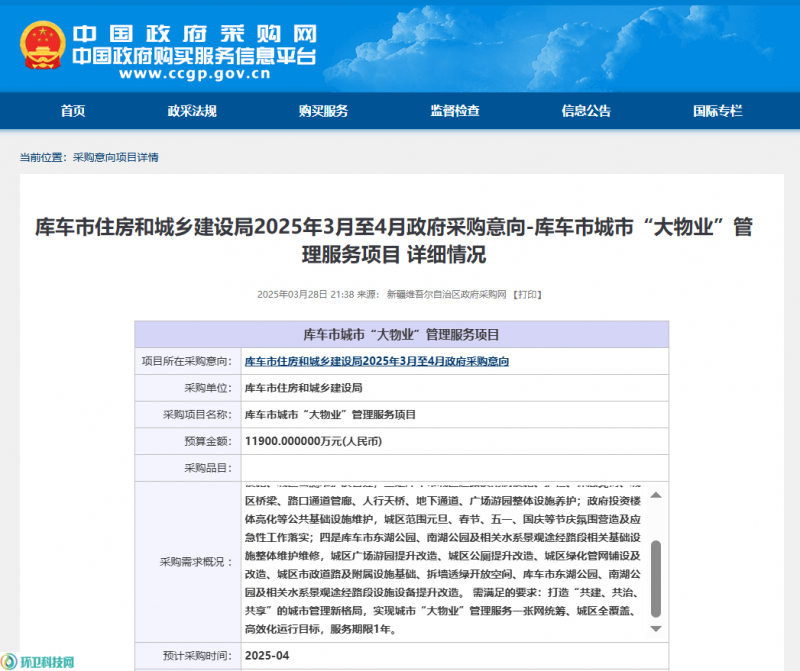Click the source text 新疆维吾尔自治区政府采购网
Screen dimensions: 800x671
coord(446,294)
